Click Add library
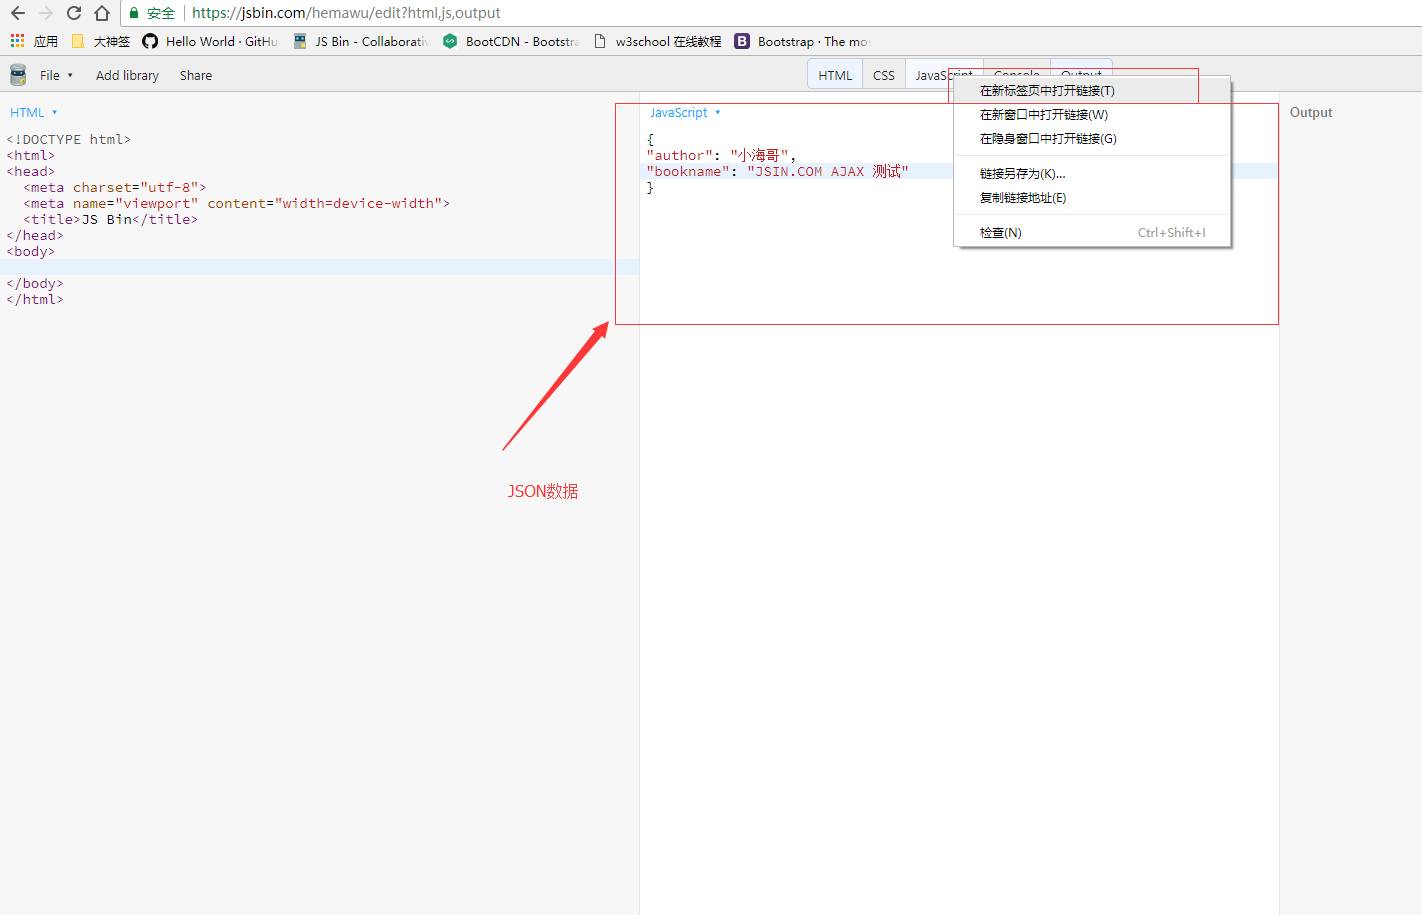This screenshot has height=915, width=1422. coord(127,75)
